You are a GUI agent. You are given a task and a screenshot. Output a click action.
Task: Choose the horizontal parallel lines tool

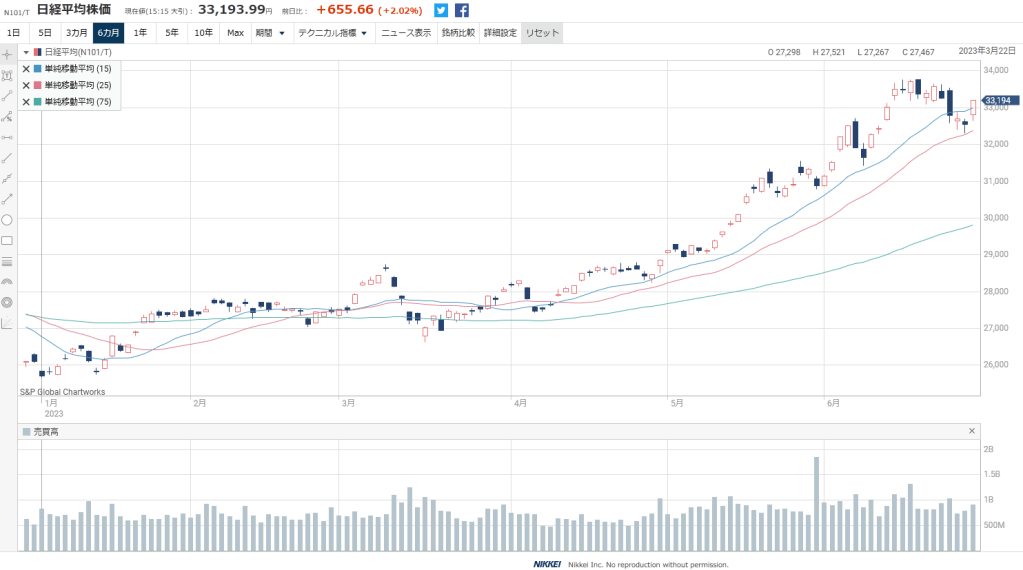[7, 261]
